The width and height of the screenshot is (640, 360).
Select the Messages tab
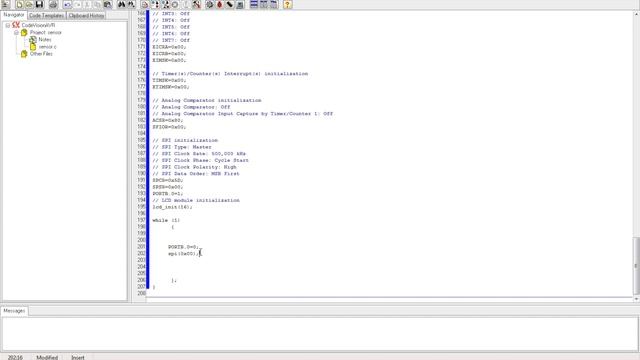[14, 311]
